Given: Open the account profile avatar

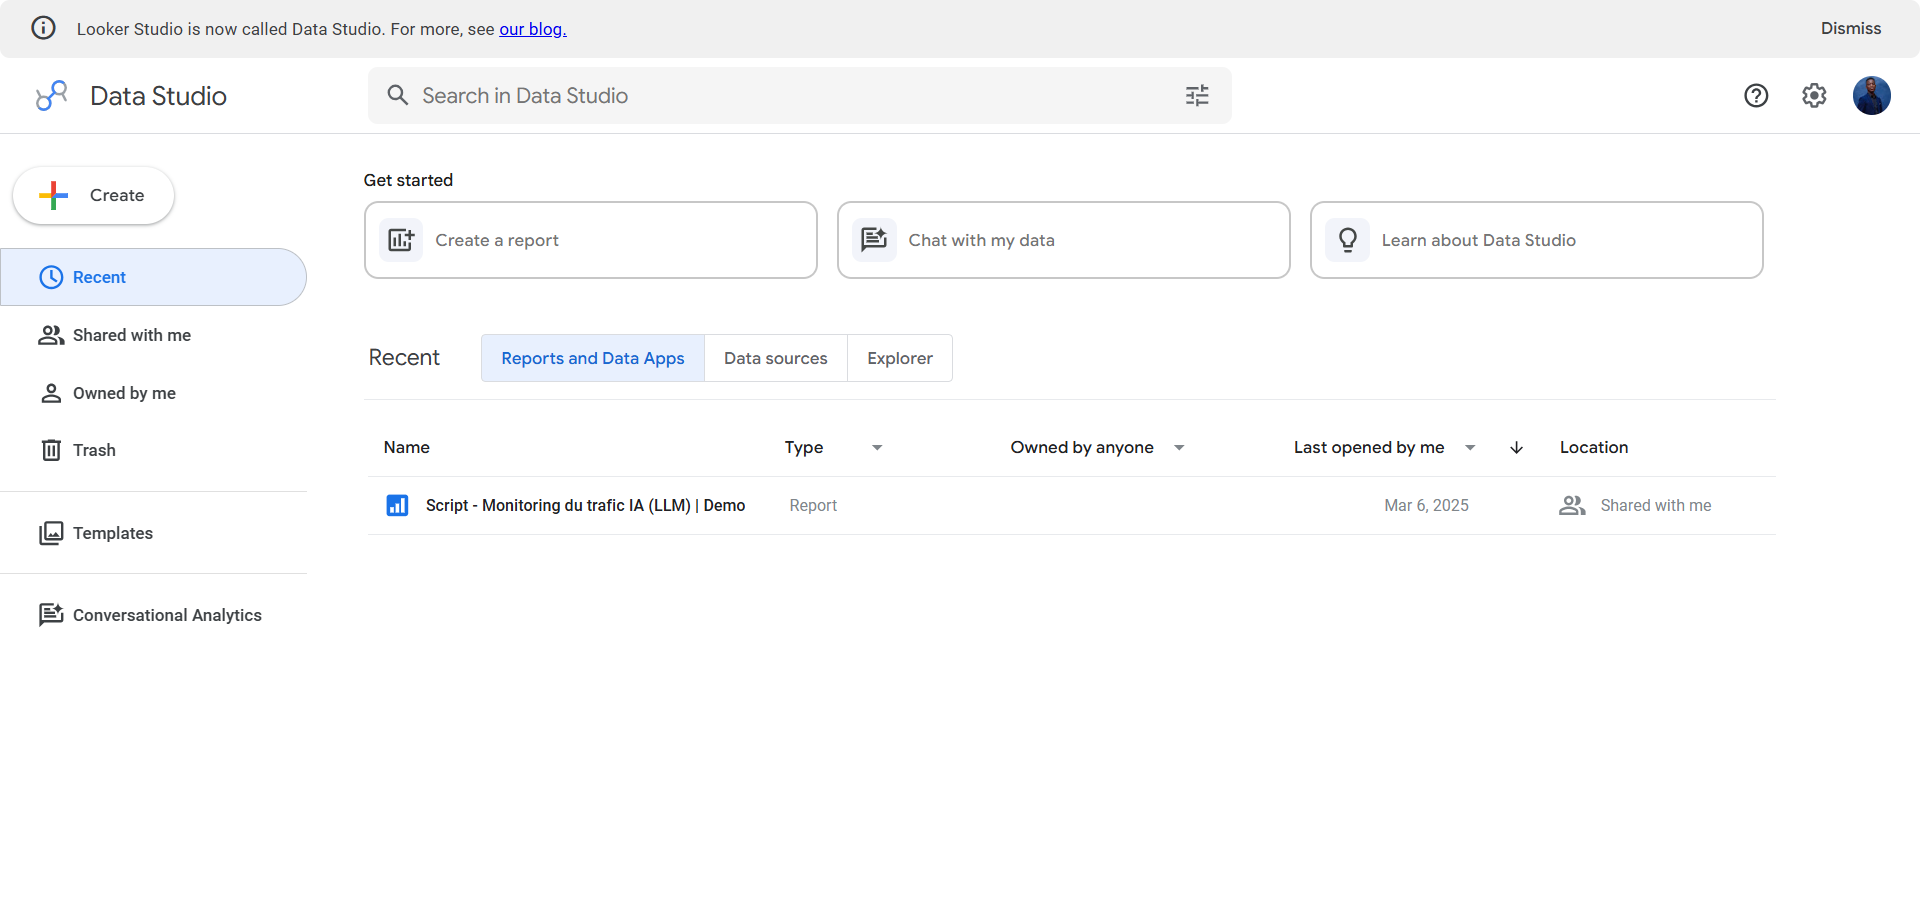Looking at the screenshot, I should coord(1872,96).
